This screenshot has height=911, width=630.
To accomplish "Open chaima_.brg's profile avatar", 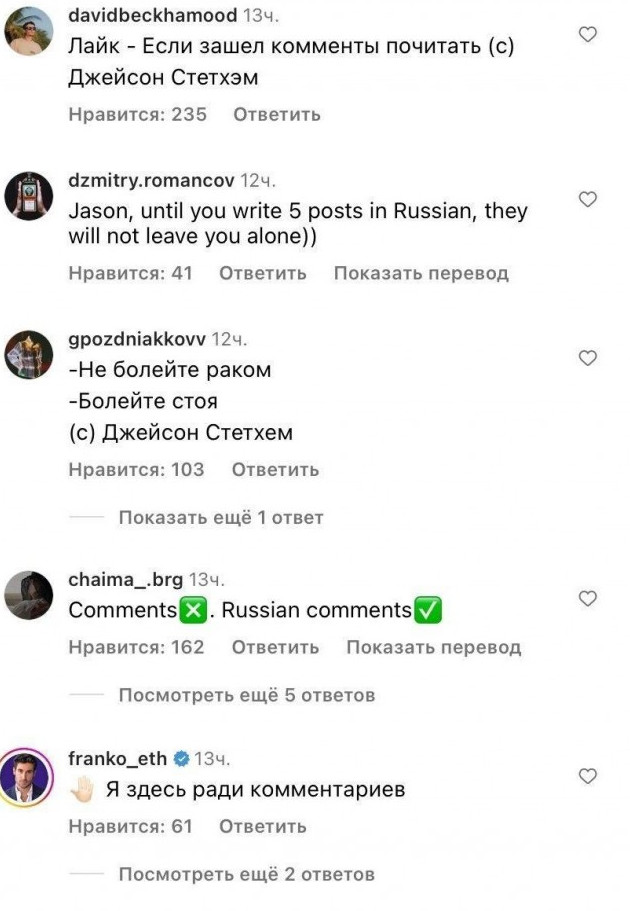I will pos(29,596).
